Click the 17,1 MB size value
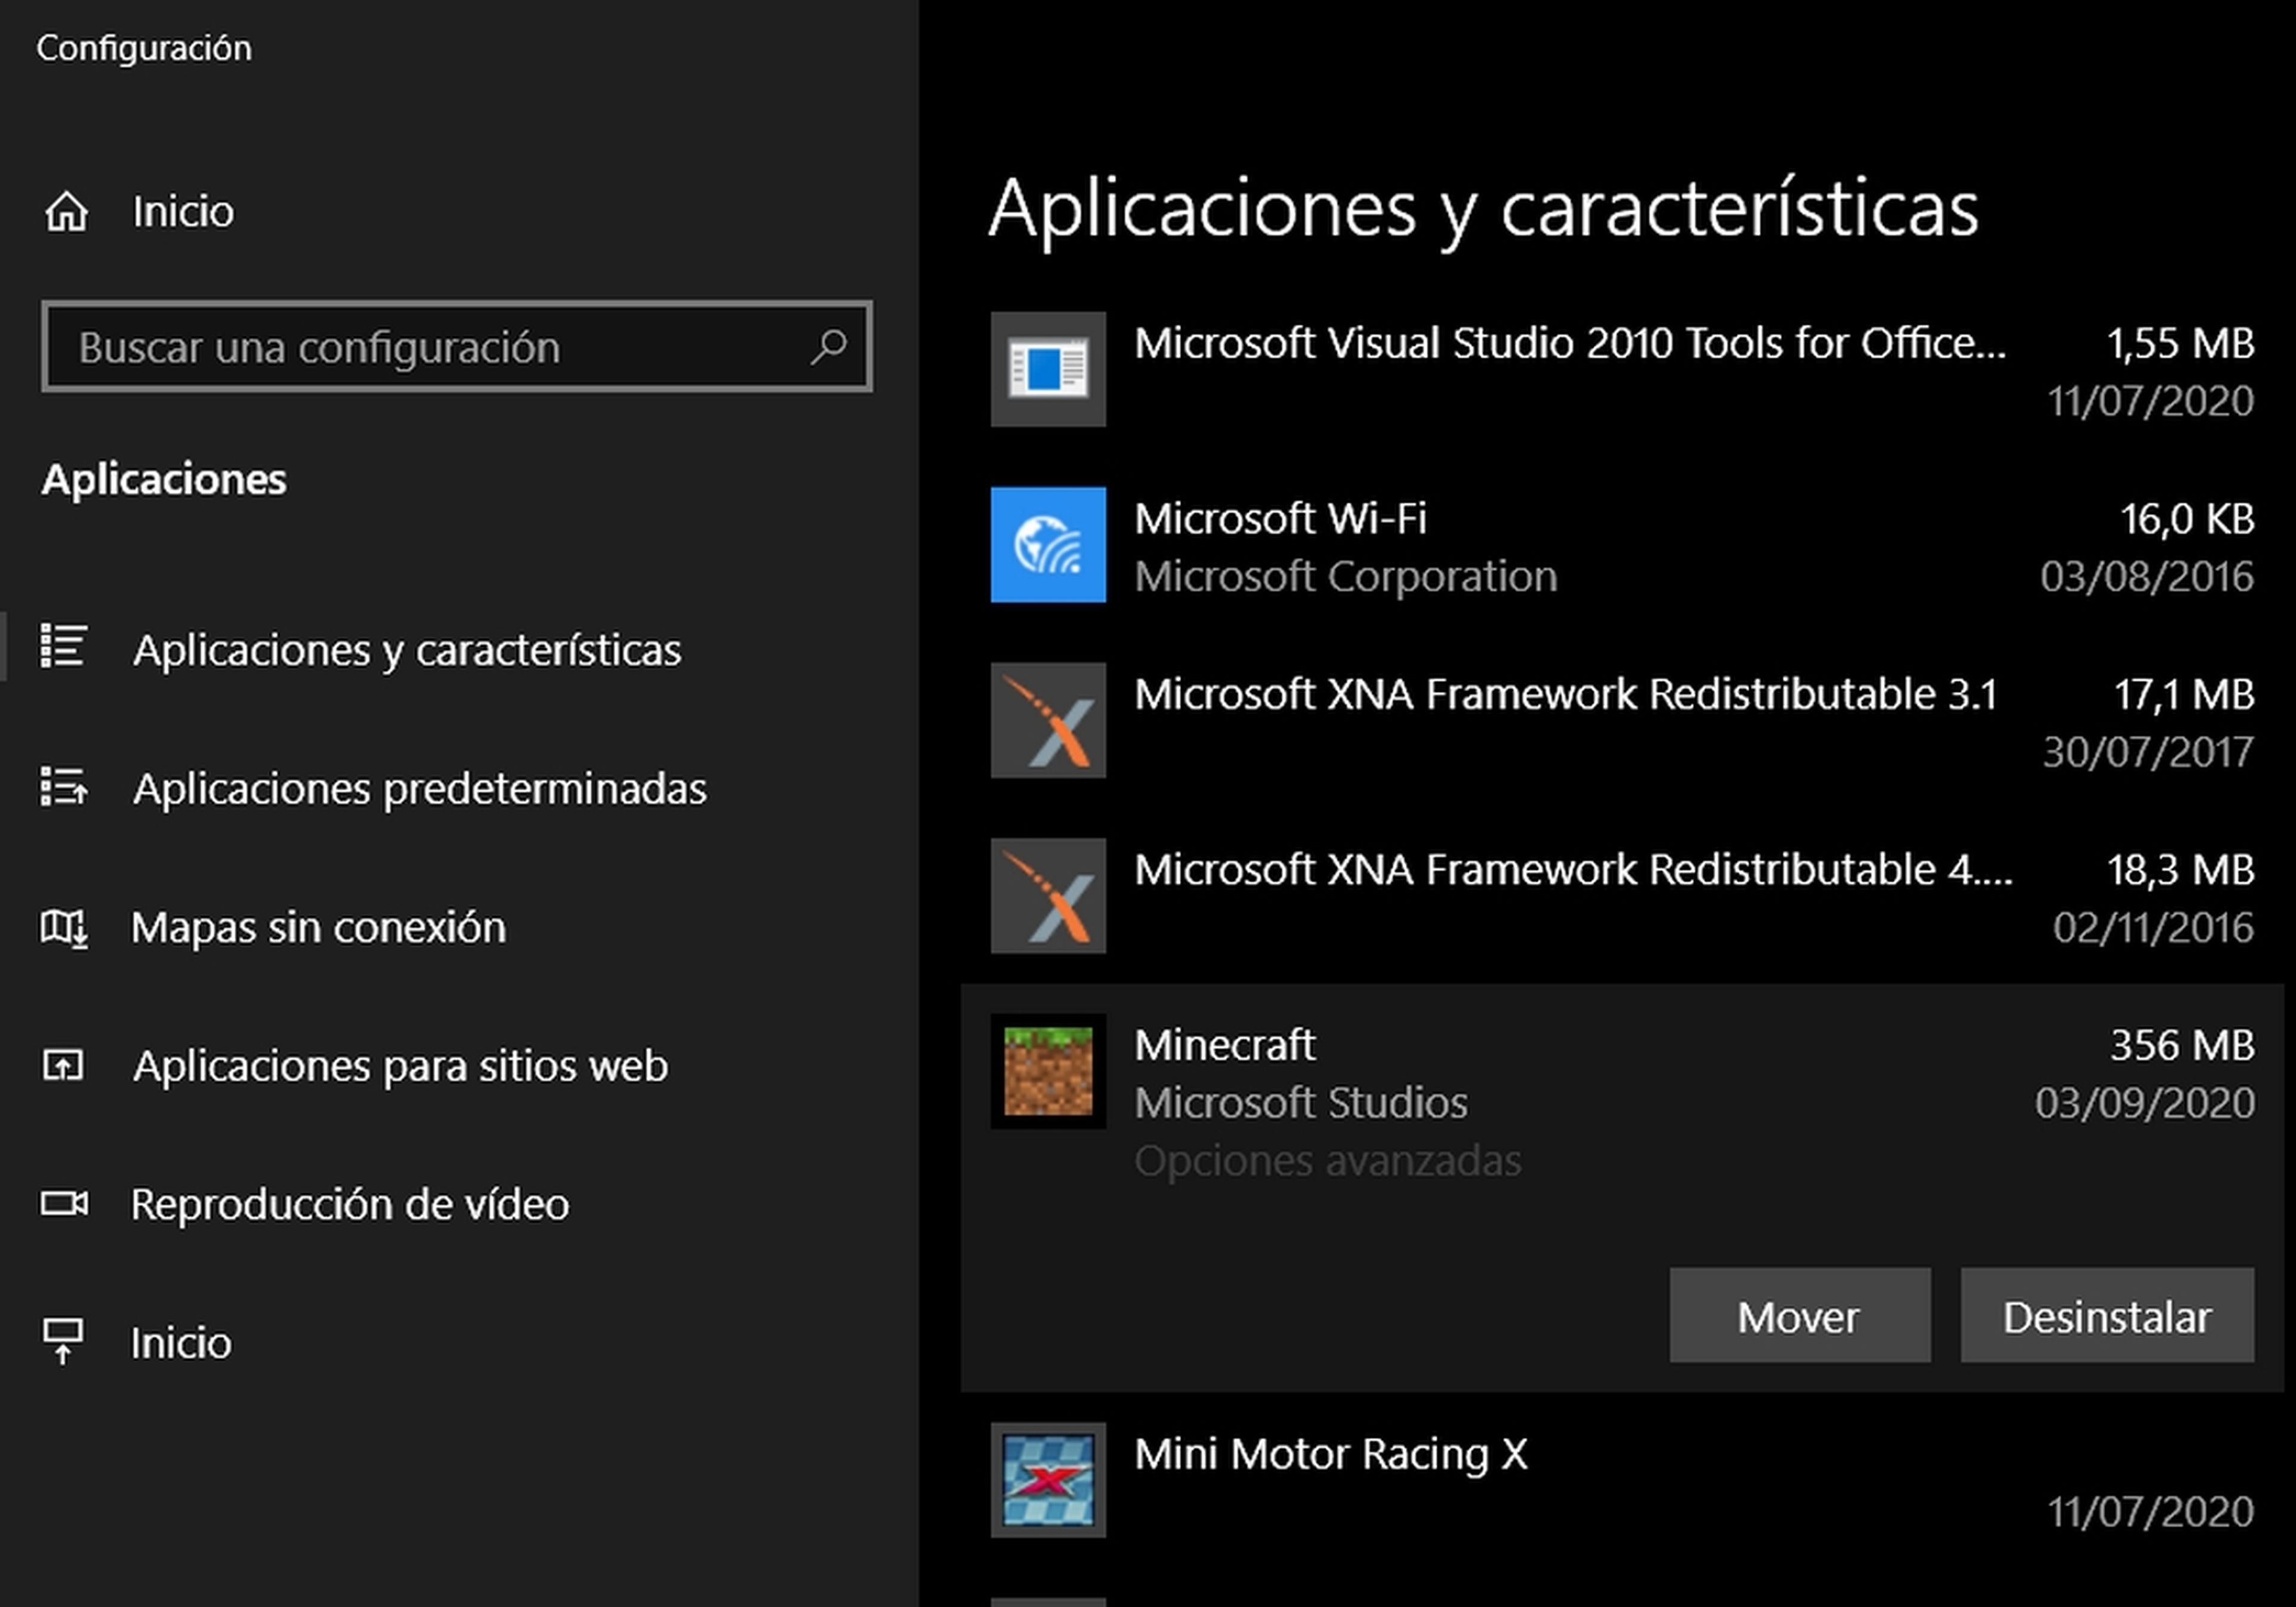Image resolution: width=2296 pixels, height=1607 pixels. pyautogui.click(x=2184, y=694)
